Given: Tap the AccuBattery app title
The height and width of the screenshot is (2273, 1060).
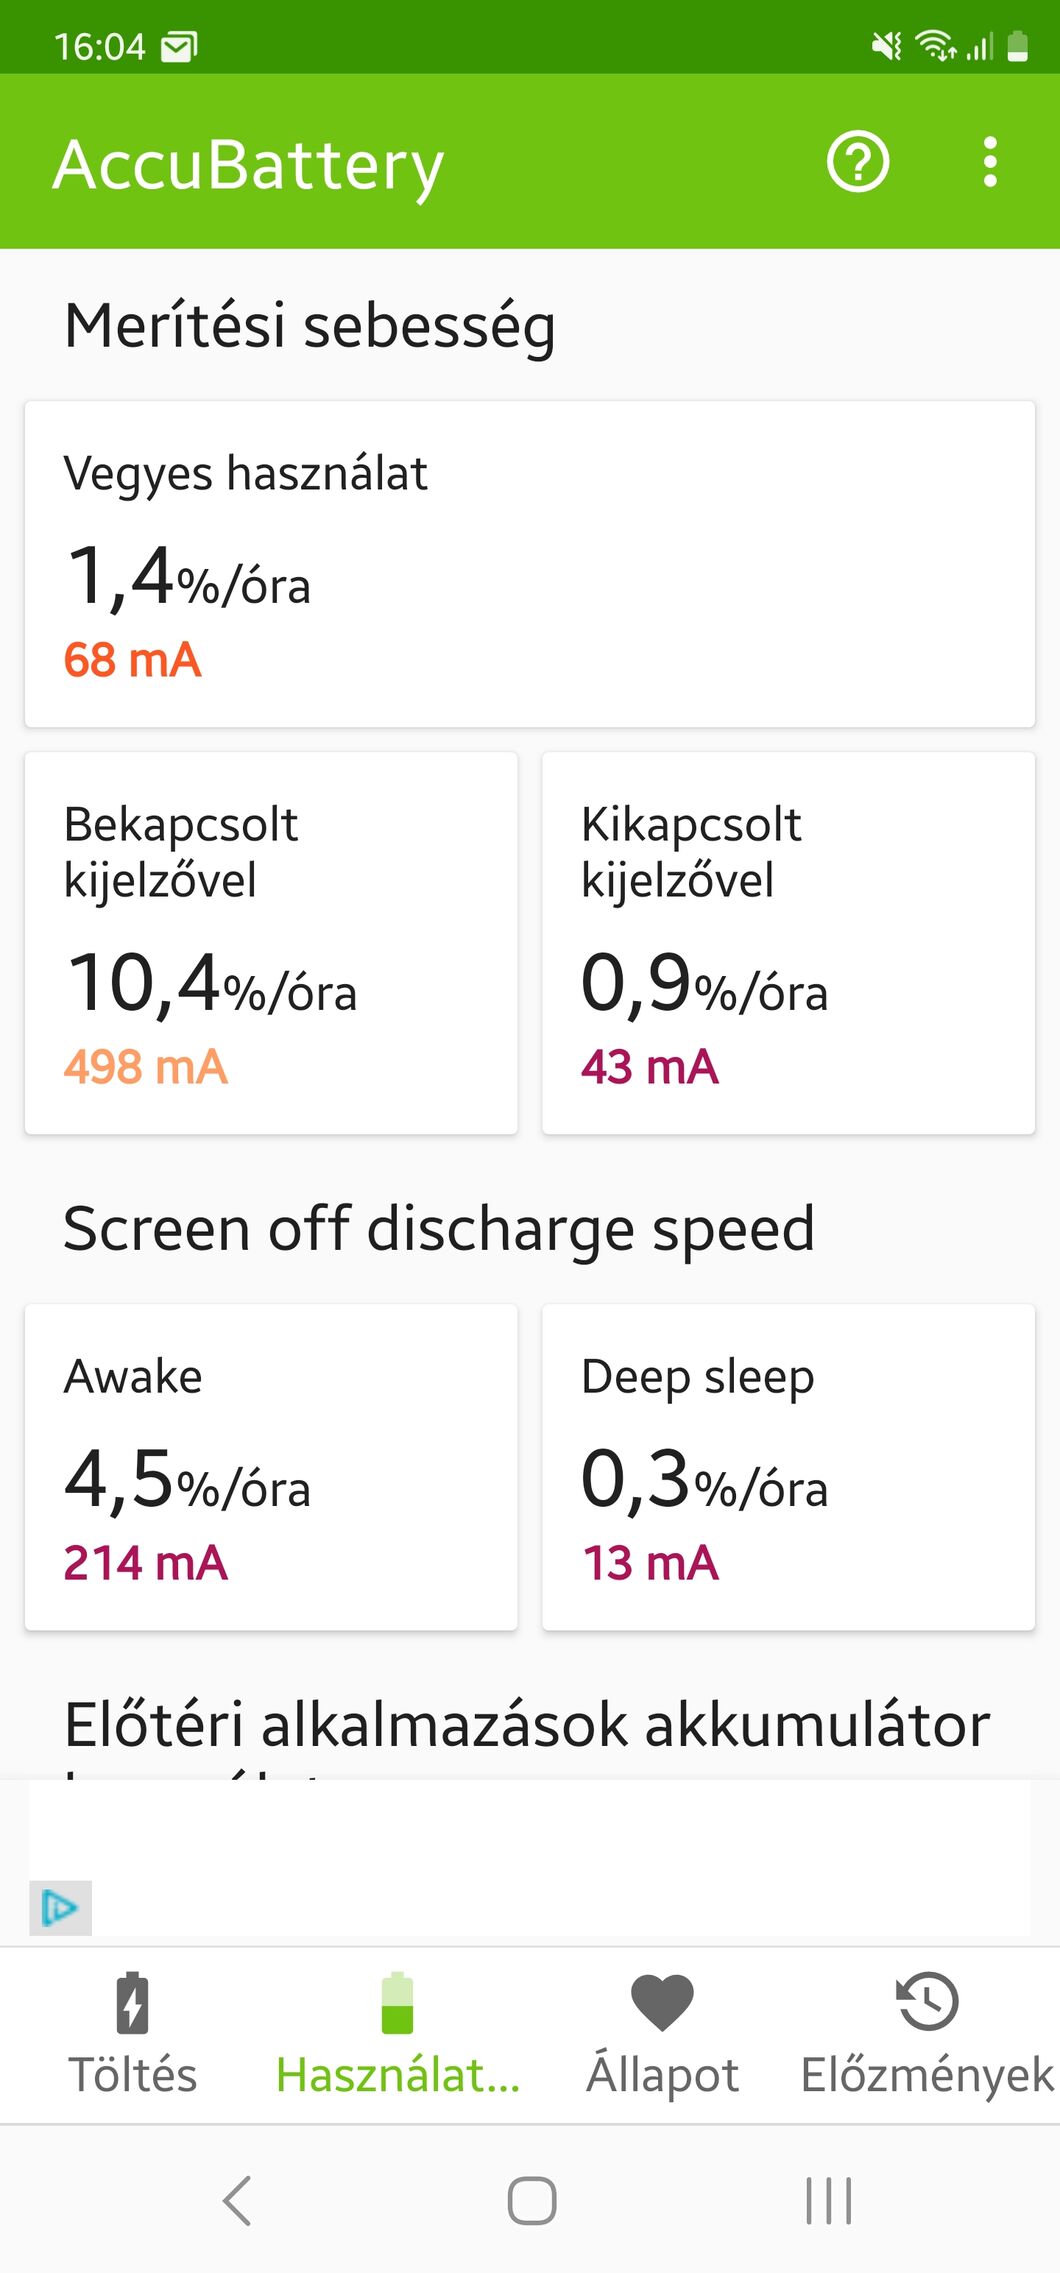Looking at the screenshot, I should tap(248, 165).
